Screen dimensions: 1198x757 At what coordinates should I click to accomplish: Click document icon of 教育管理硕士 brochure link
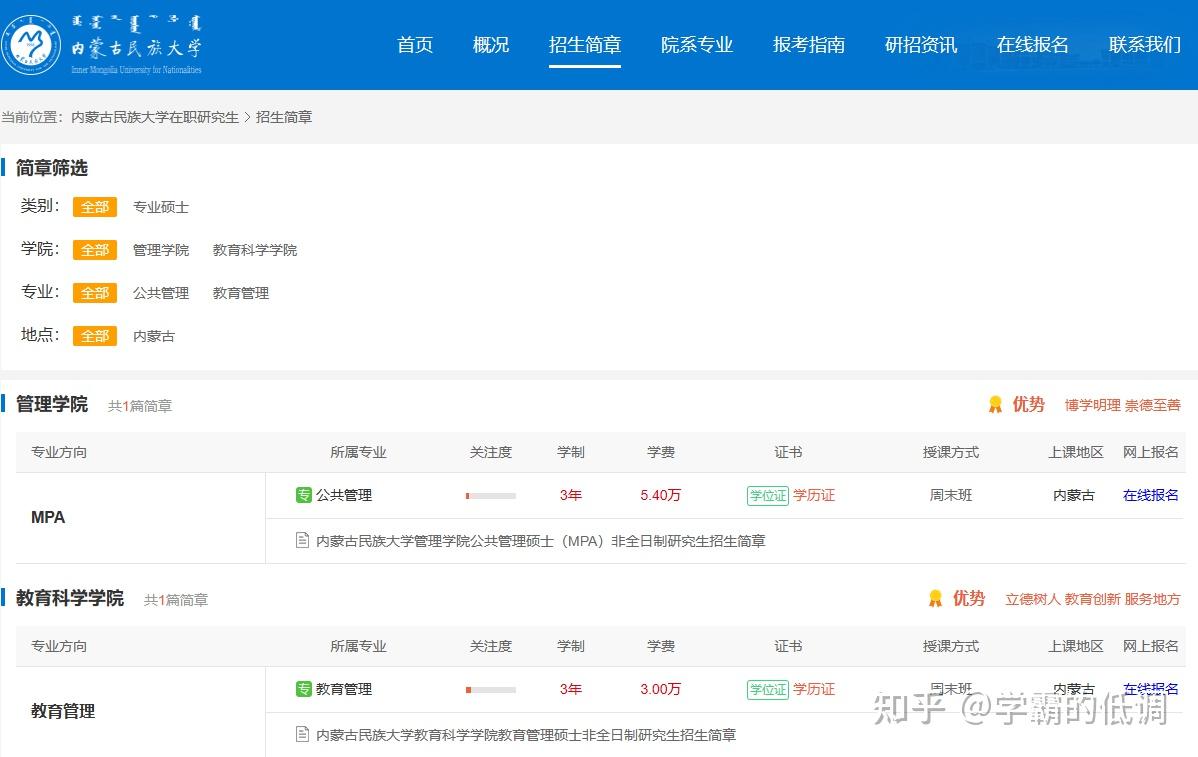click(x=303, y=735)
